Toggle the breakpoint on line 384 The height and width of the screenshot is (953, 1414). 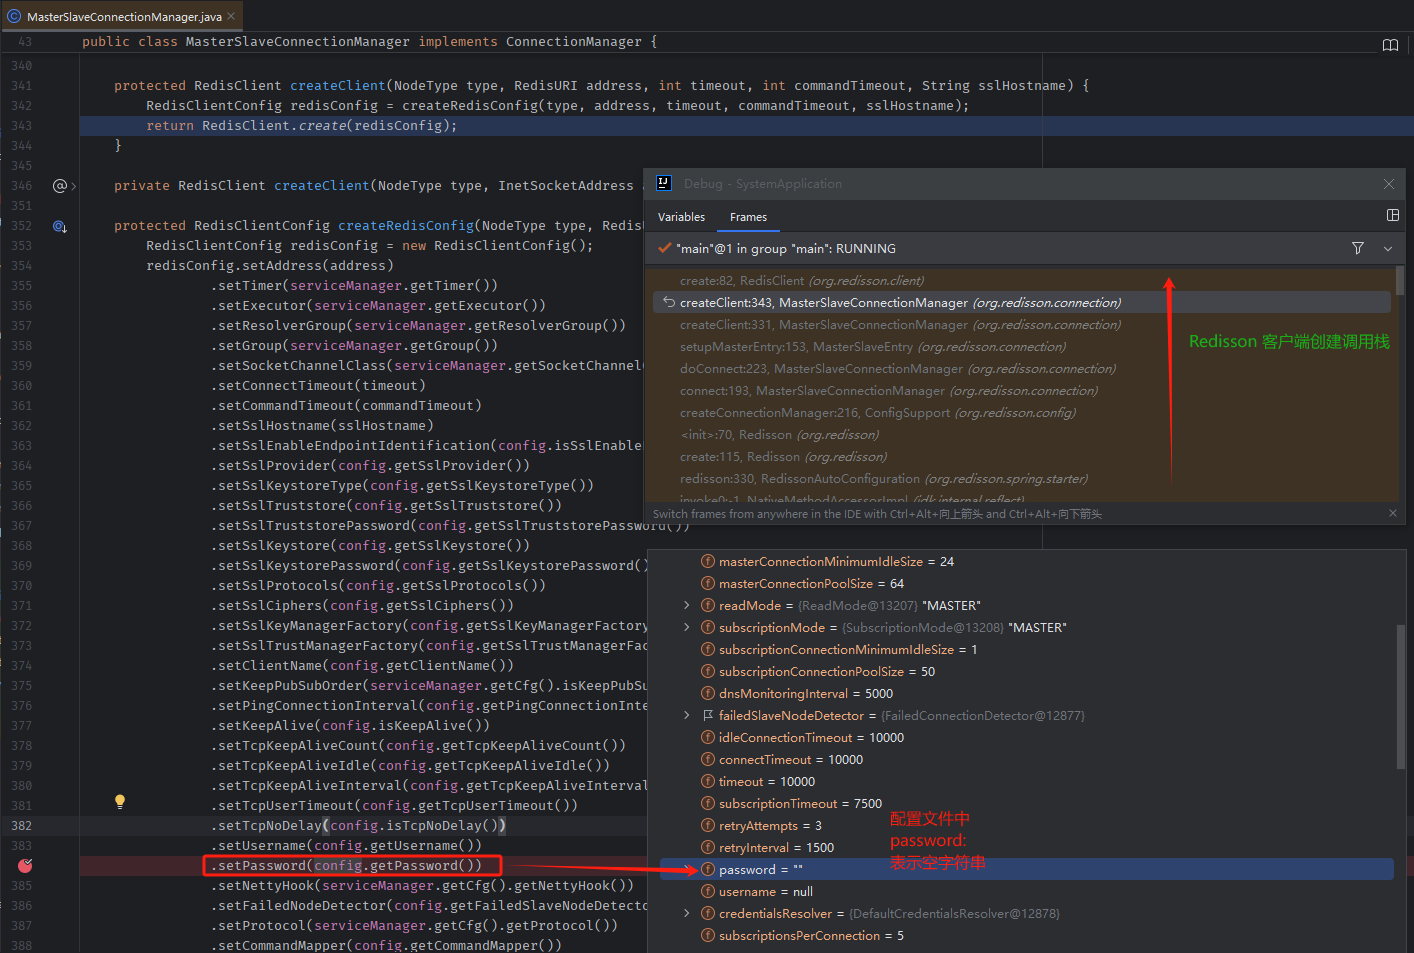click(25, 864)
